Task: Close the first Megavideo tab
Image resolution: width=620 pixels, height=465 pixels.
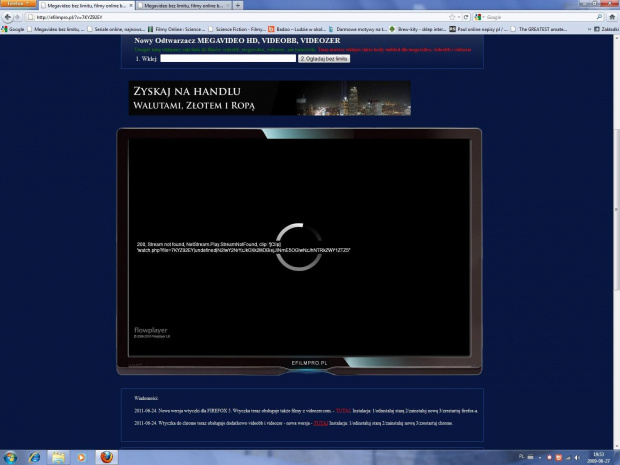Action: tap(130, 6)
